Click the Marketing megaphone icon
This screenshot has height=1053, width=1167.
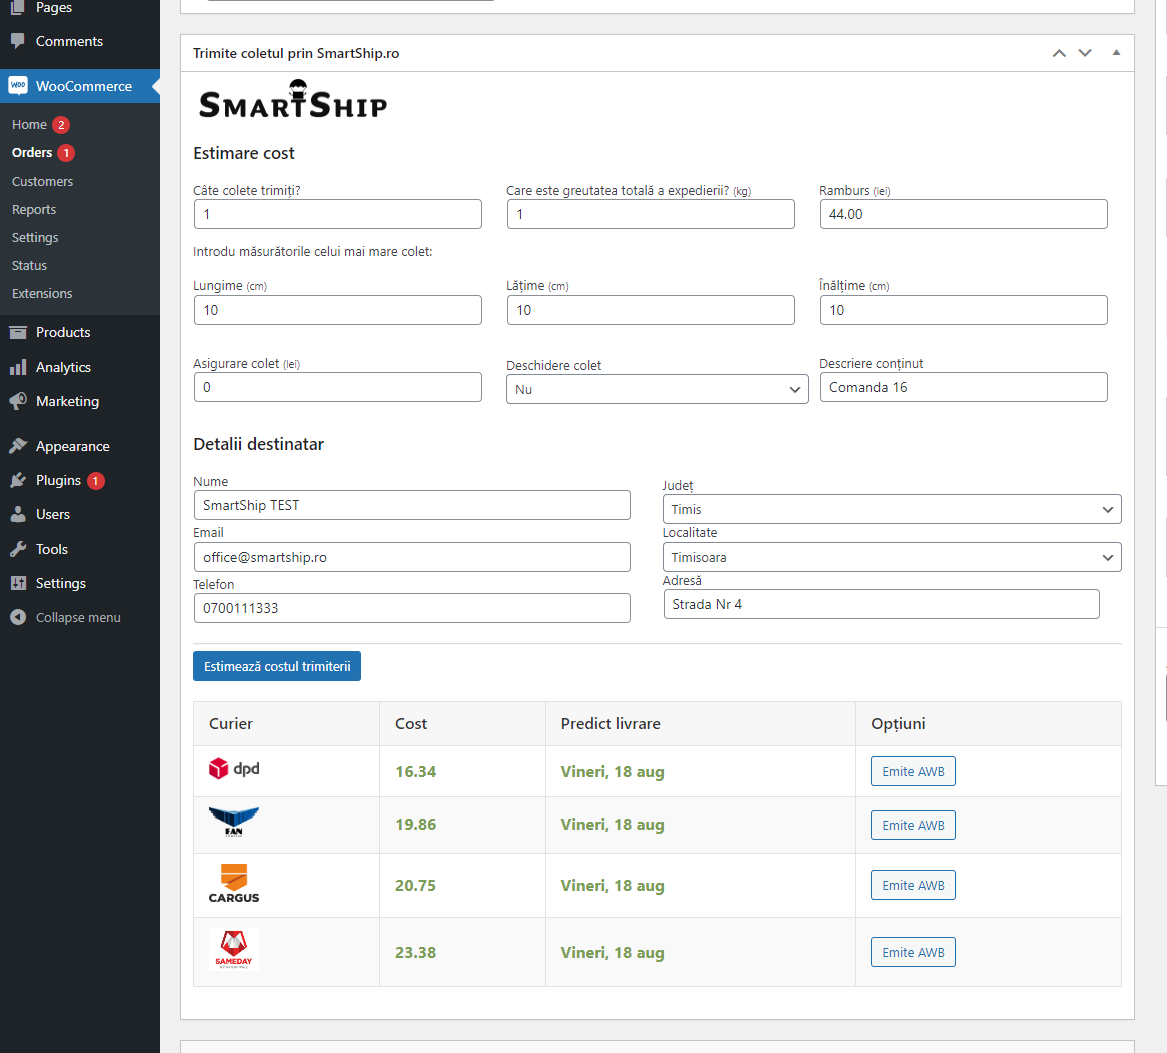[x=18, y=401]
